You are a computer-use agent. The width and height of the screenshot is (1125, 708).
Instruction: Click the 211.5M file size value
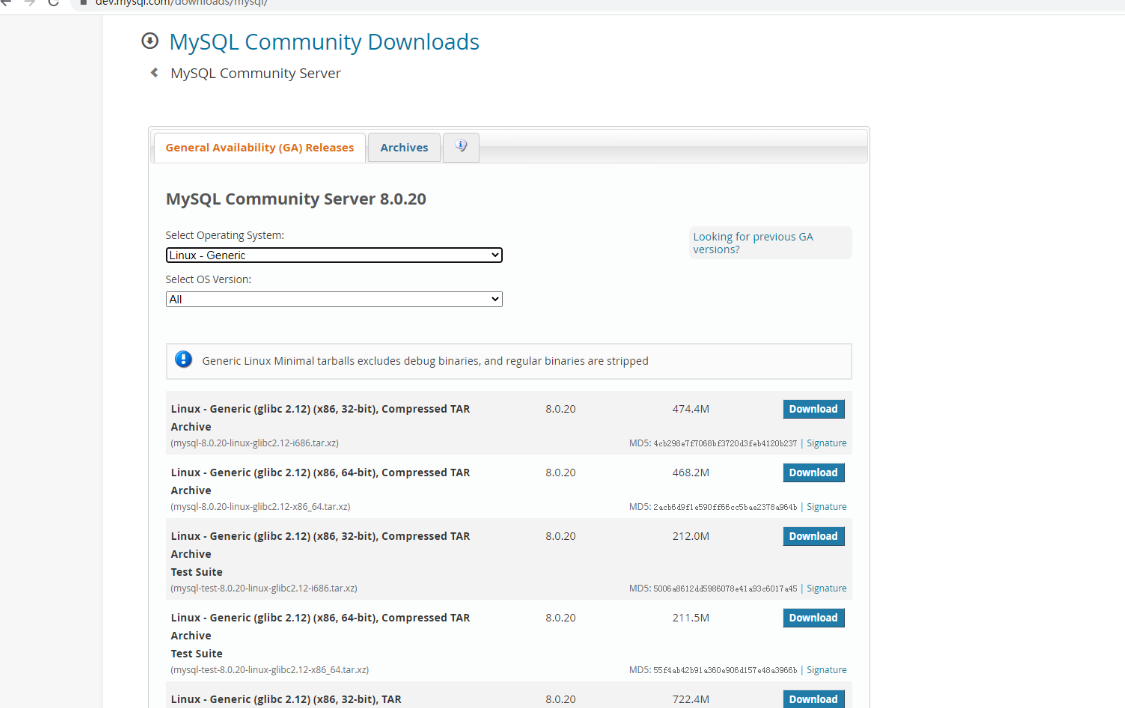pyautogui.click(x=691, y=618)
